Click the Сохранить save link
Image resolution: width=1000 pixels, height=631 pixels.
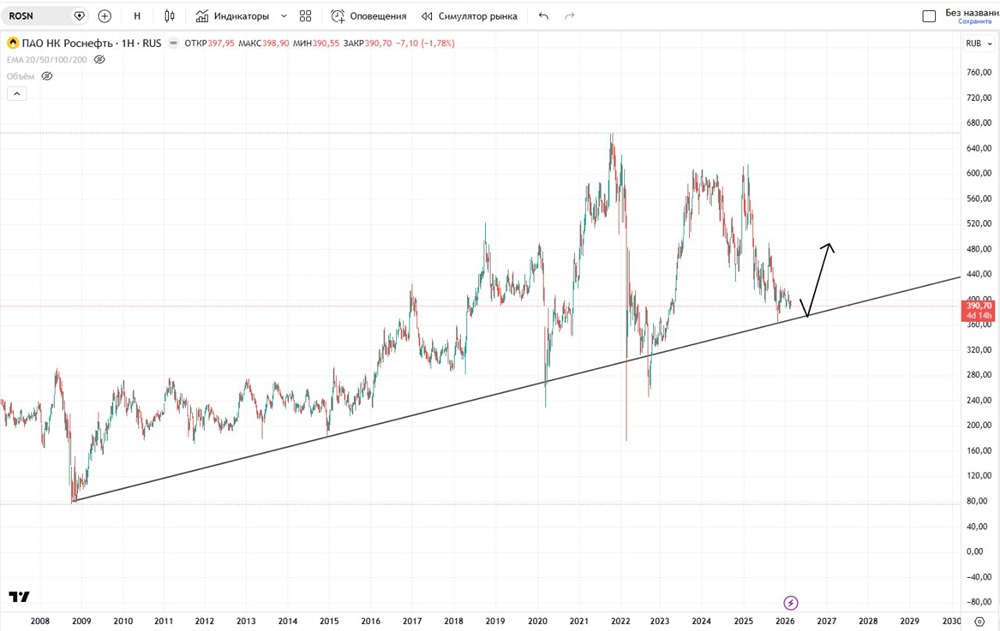[973, 21]
